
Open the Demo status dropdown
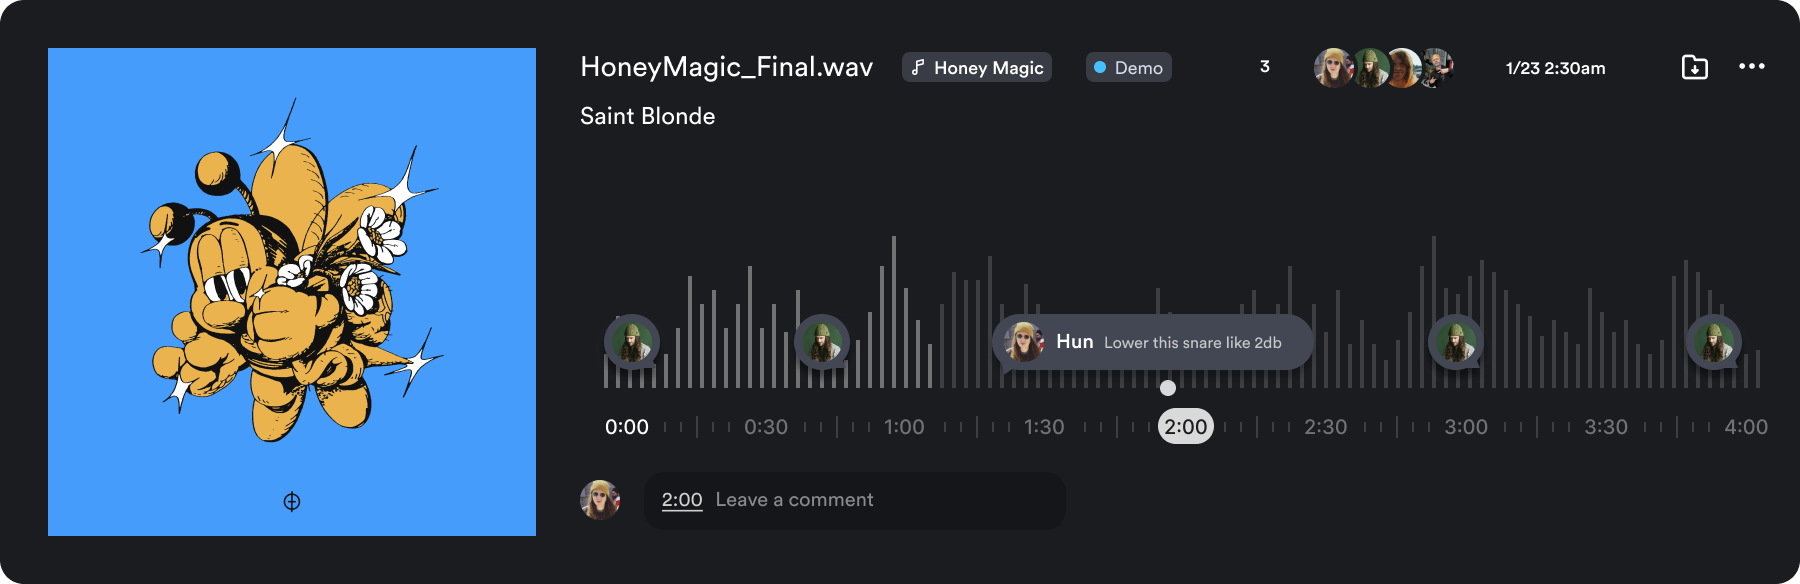pyautogui.click(x=1128, y=67)
